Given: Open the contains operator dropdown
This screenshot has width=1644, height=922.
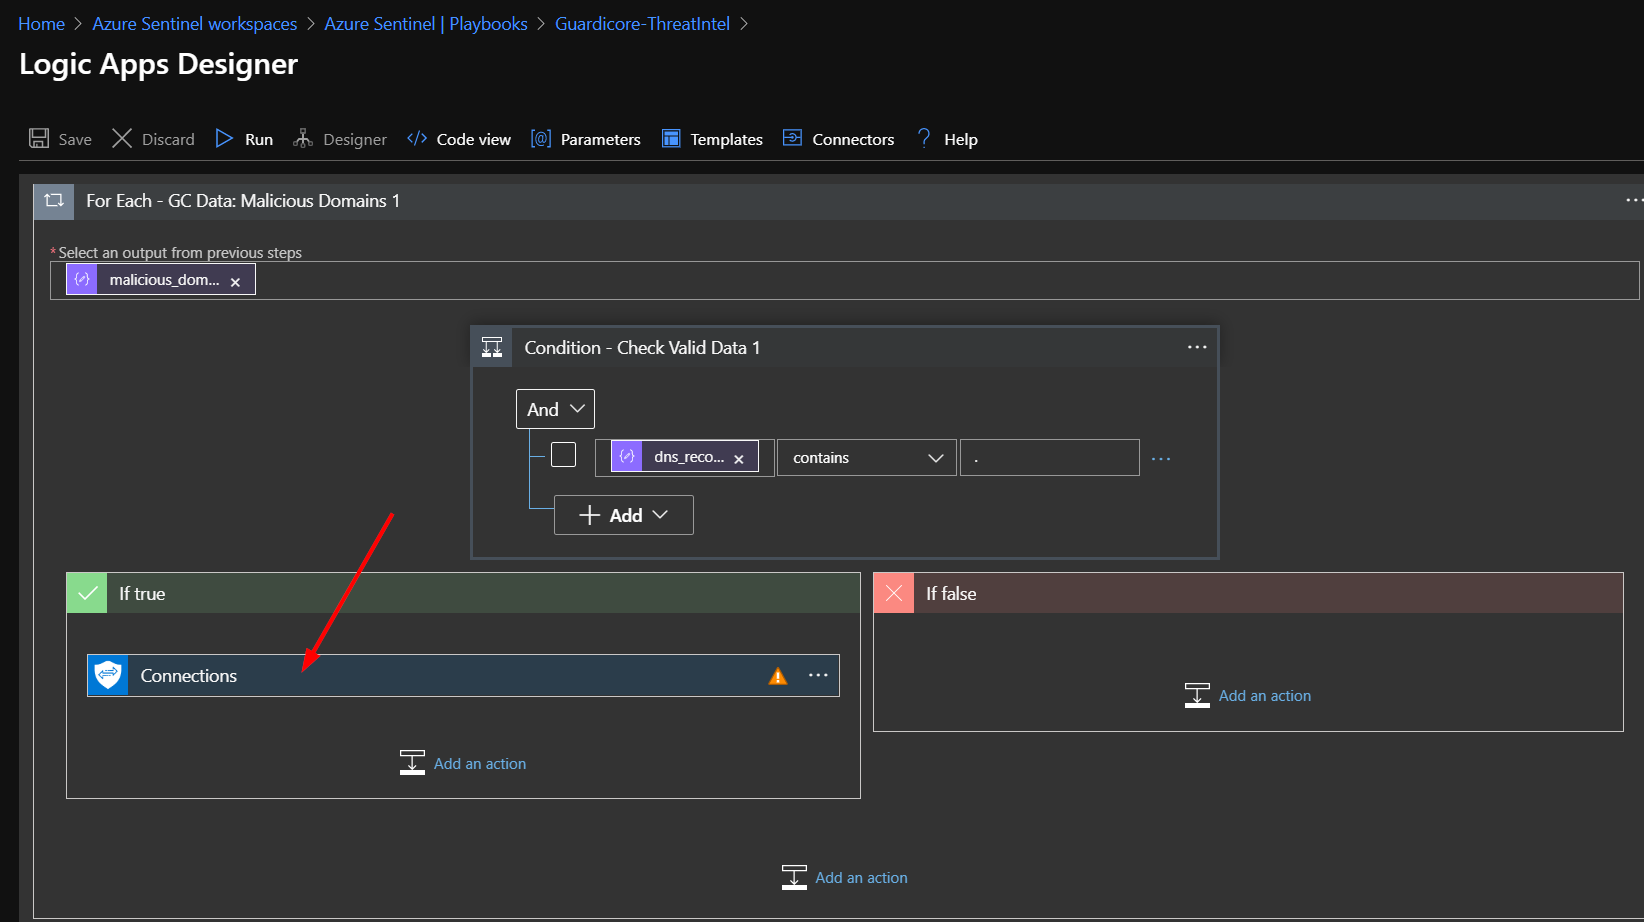Looking at the screenshot, I should [867, 458].
